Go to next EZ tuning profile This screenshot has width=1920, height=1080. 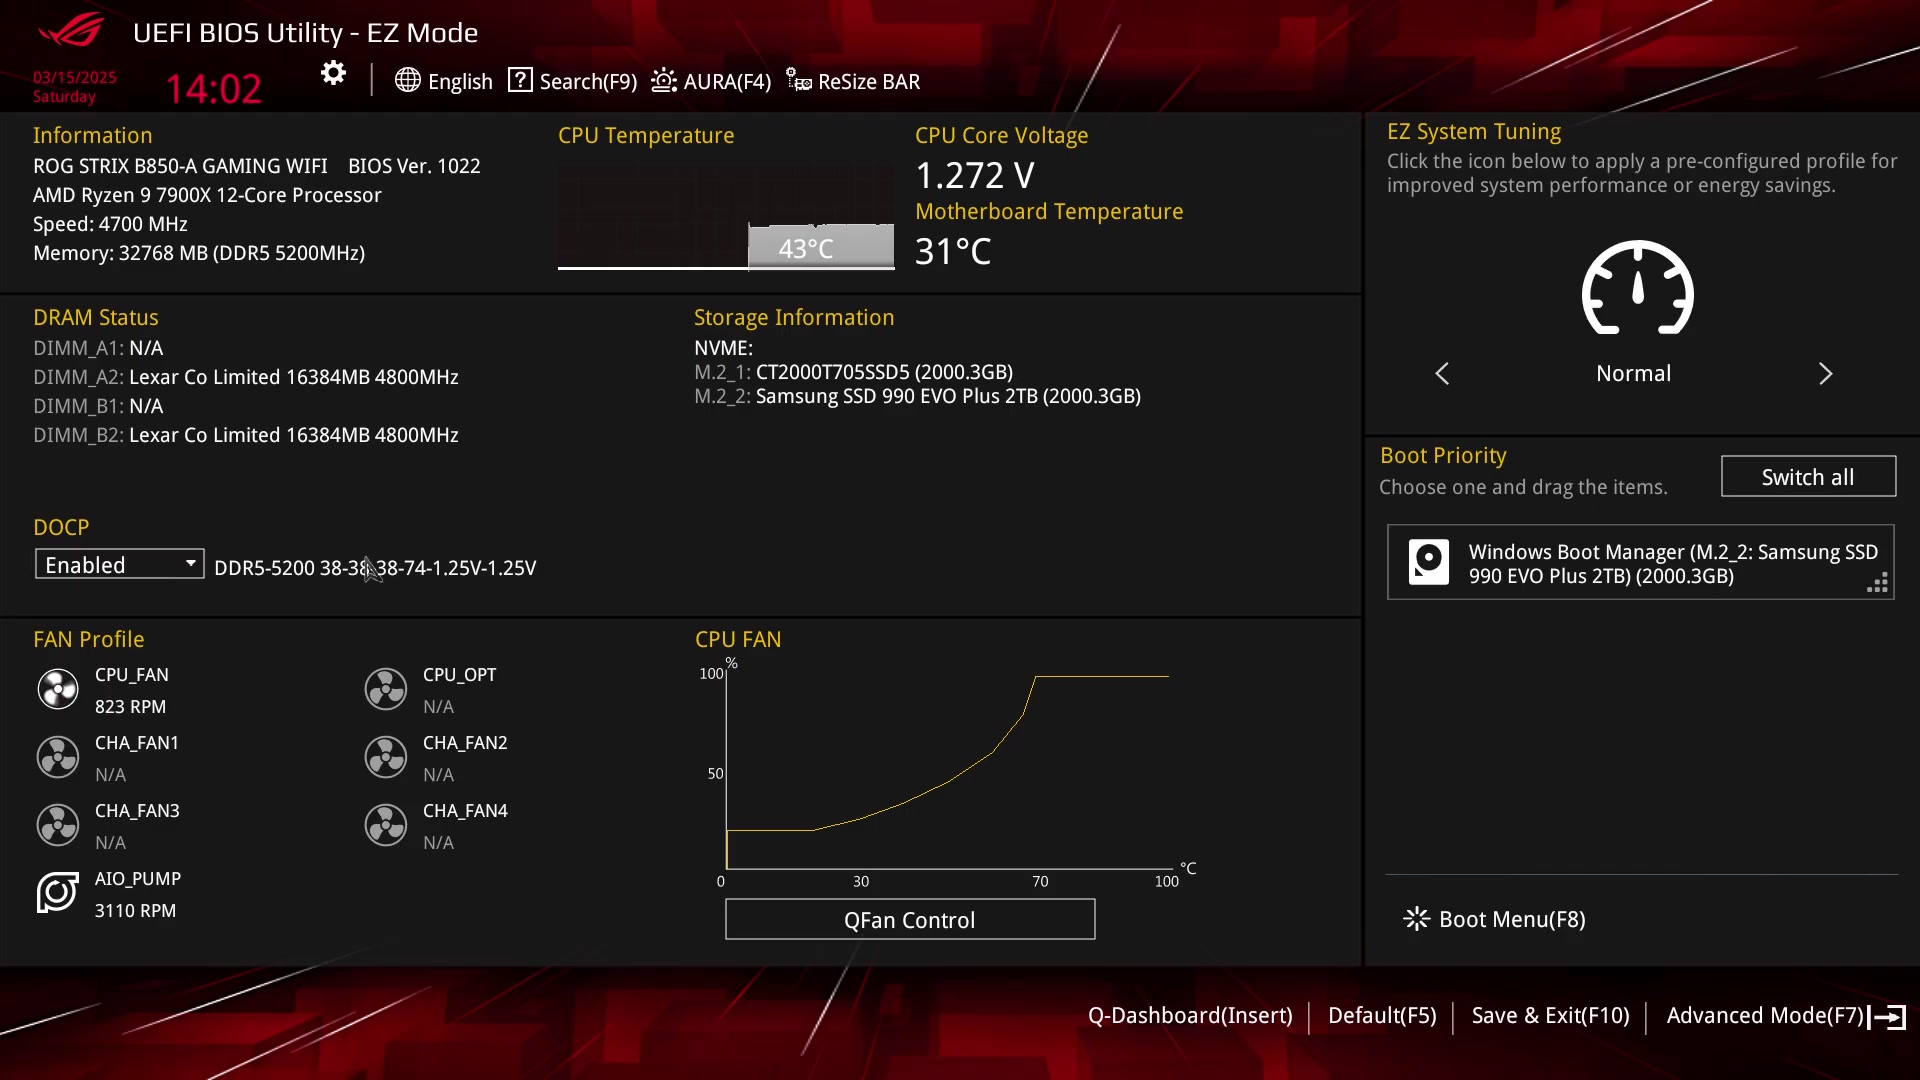point(1826,373)
